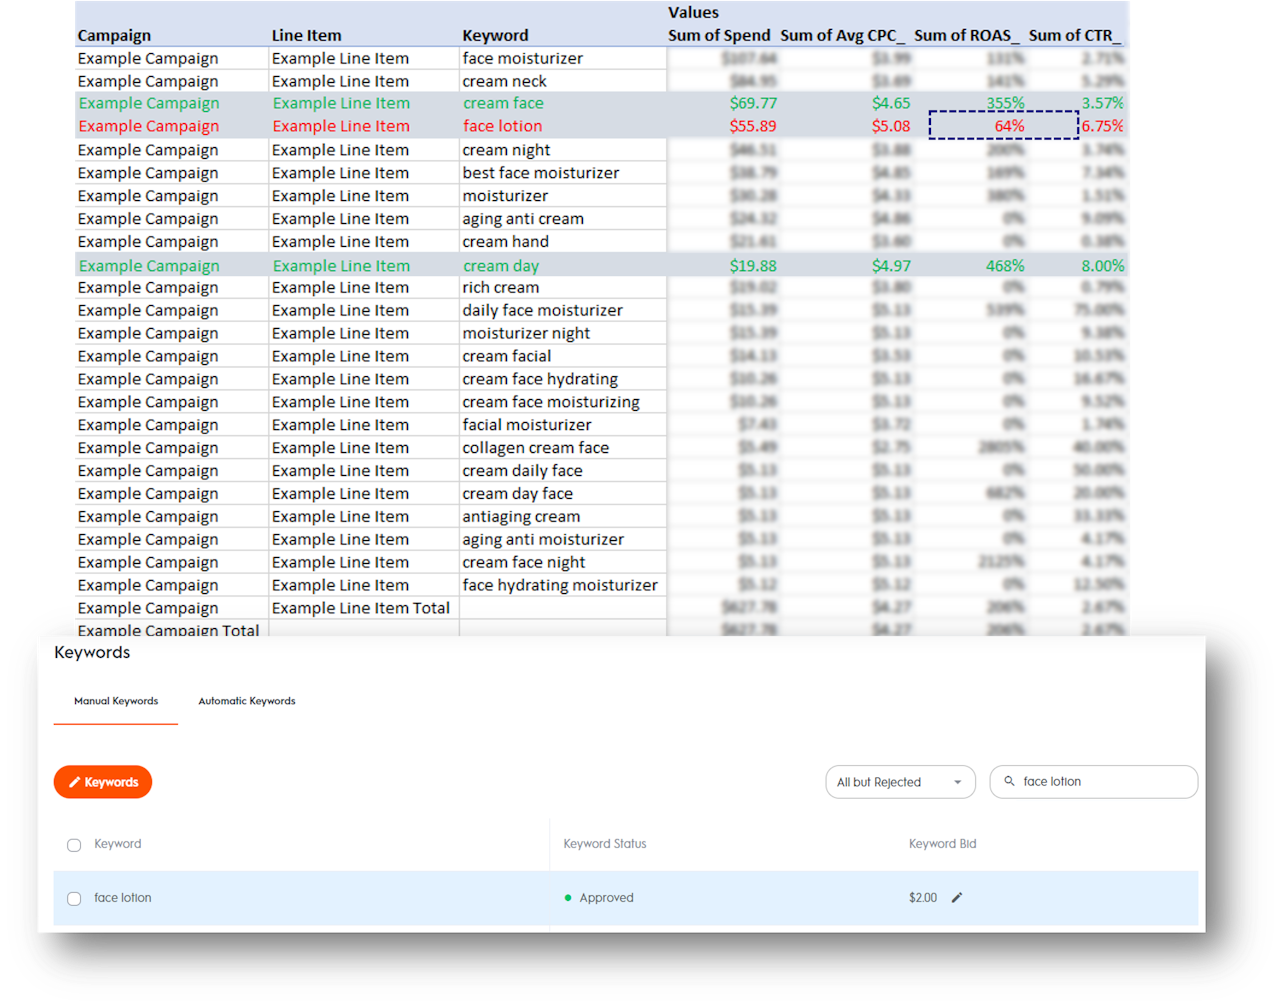
Task: Click the pencil icon beside the $2.00 bid
Action: [956, 898]
